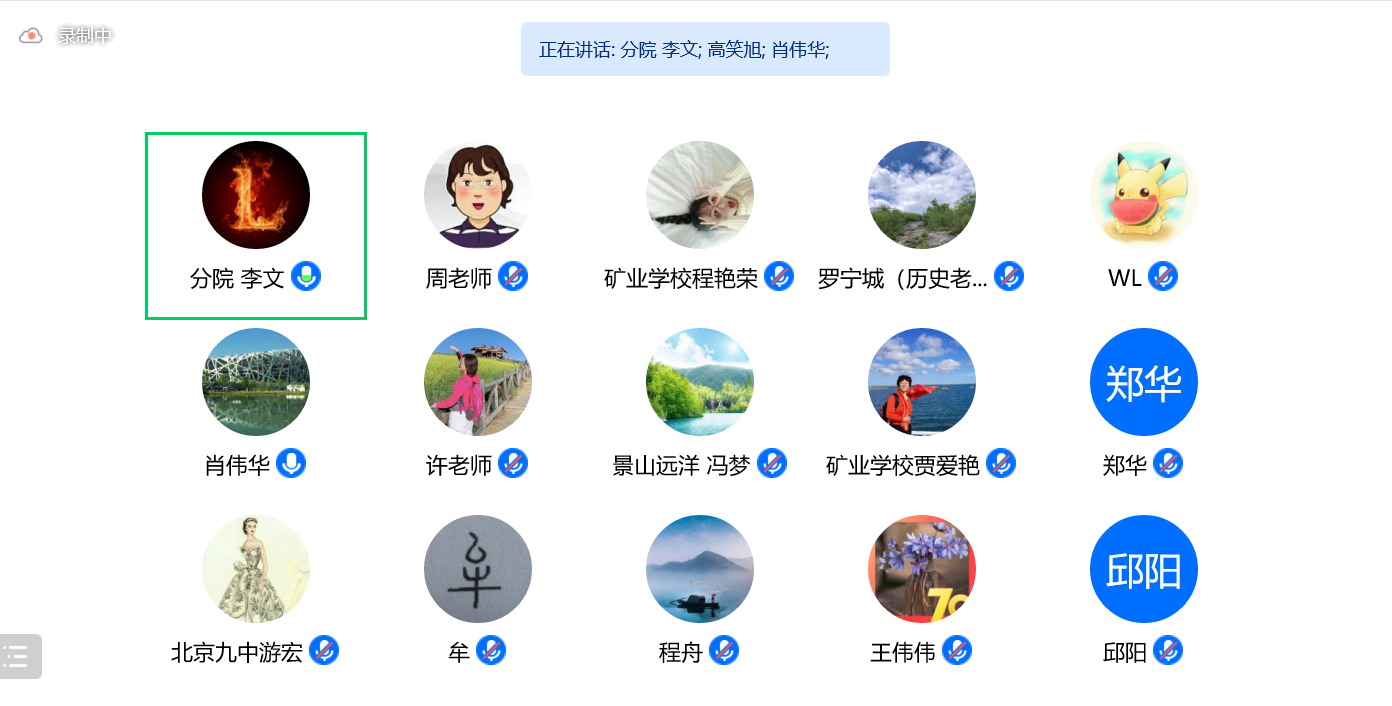The width and height of the screenshot is (1392, 706).
Task: Click the muted mic icon beside 北京九中游宏
Action: tap(324, 651)
